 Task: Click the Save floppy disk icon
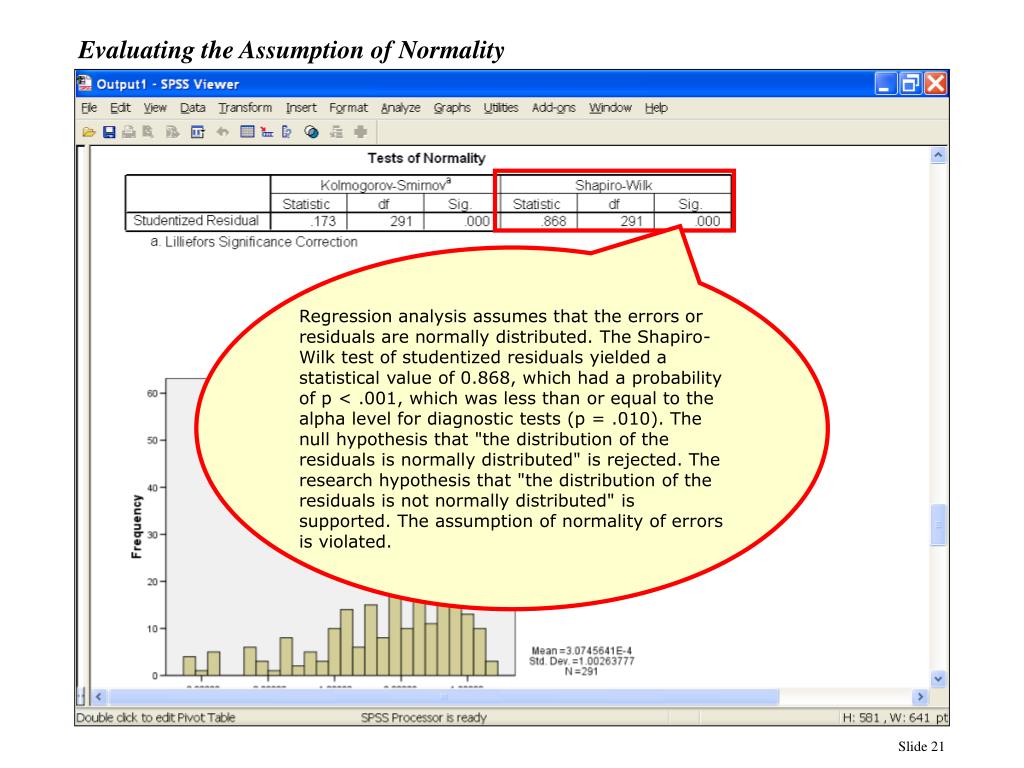(109, 133)
